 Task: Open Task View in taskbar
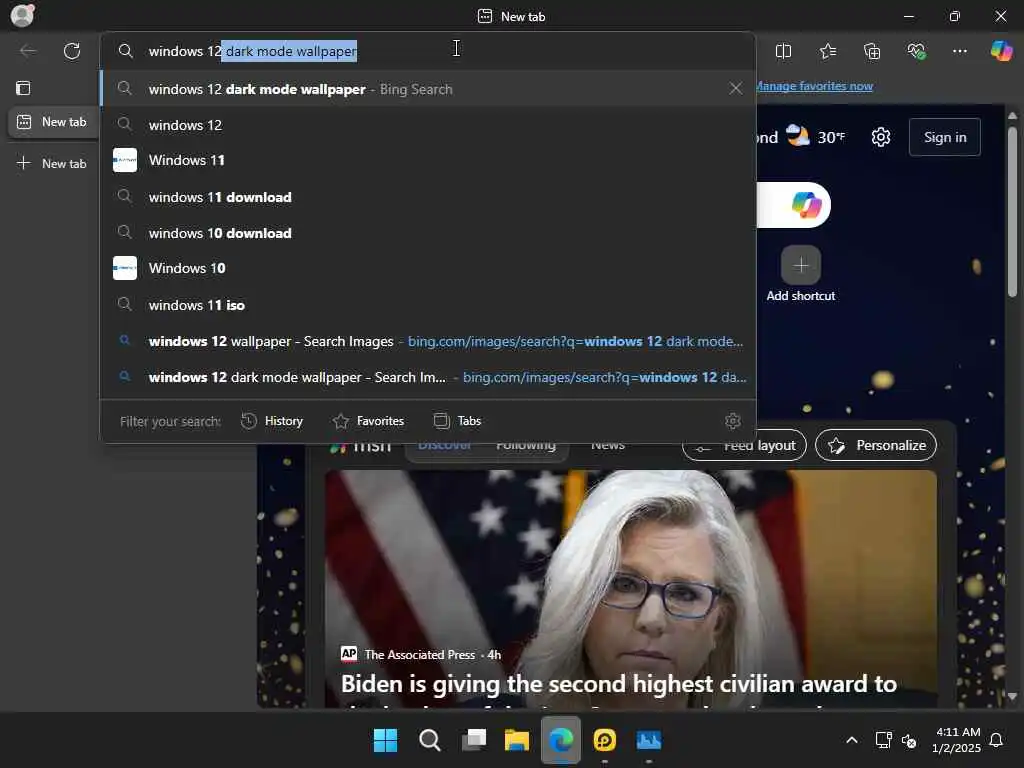pyautogui.click(x=474, y=740)
